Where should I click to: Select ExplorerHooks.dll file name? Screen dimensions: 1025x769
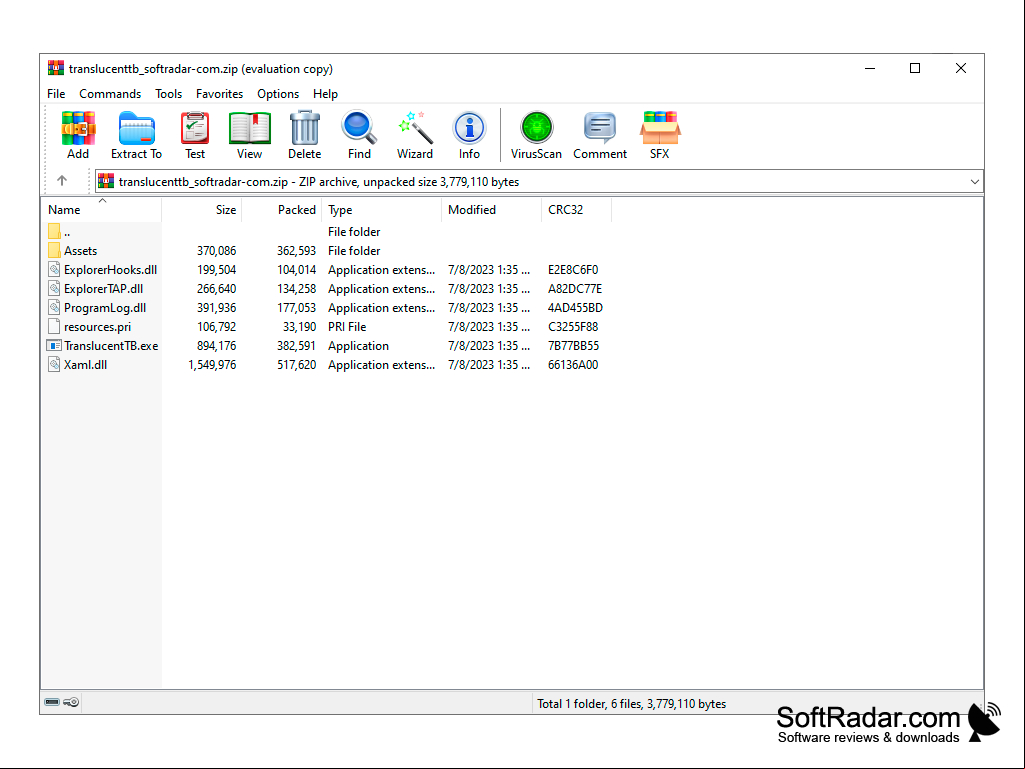110,269
